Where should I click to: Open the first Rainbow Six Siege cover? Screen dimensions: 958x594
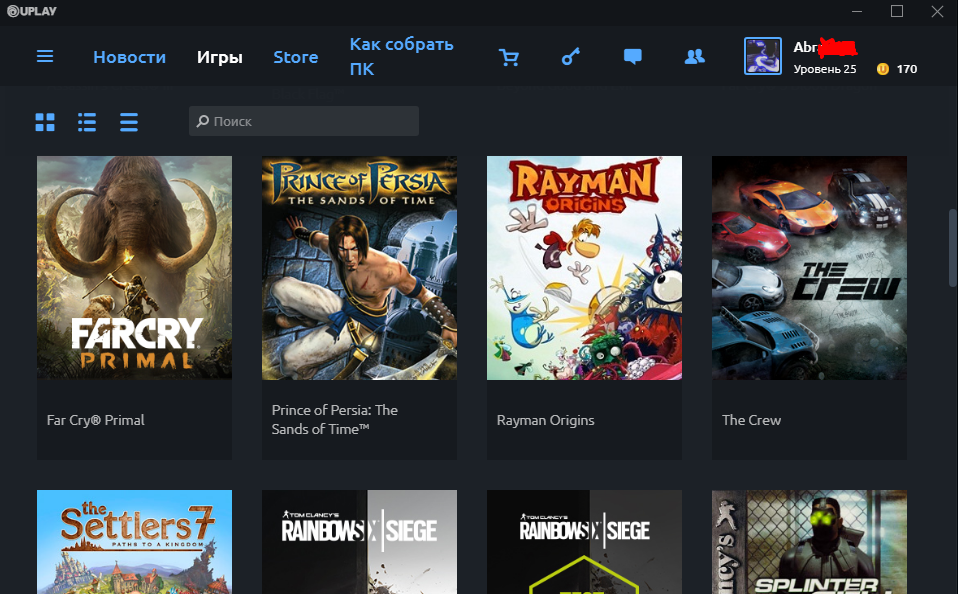point(359,541)
